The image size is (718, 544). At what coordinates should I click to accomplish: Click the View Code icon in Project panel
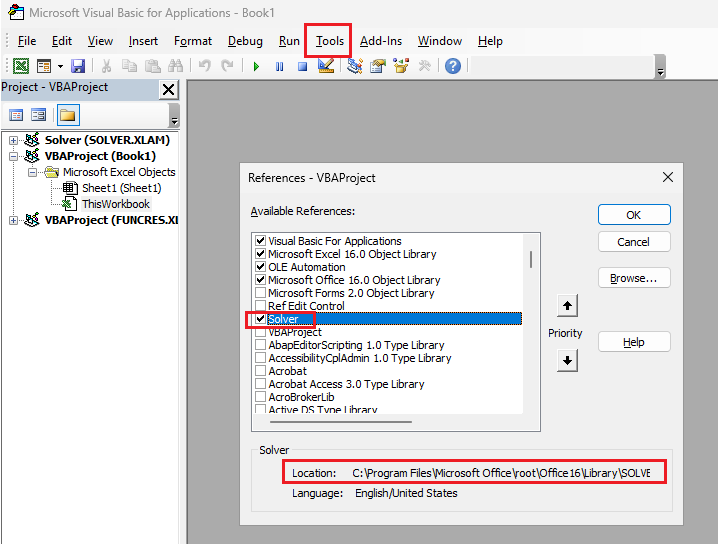click(16, 115)
